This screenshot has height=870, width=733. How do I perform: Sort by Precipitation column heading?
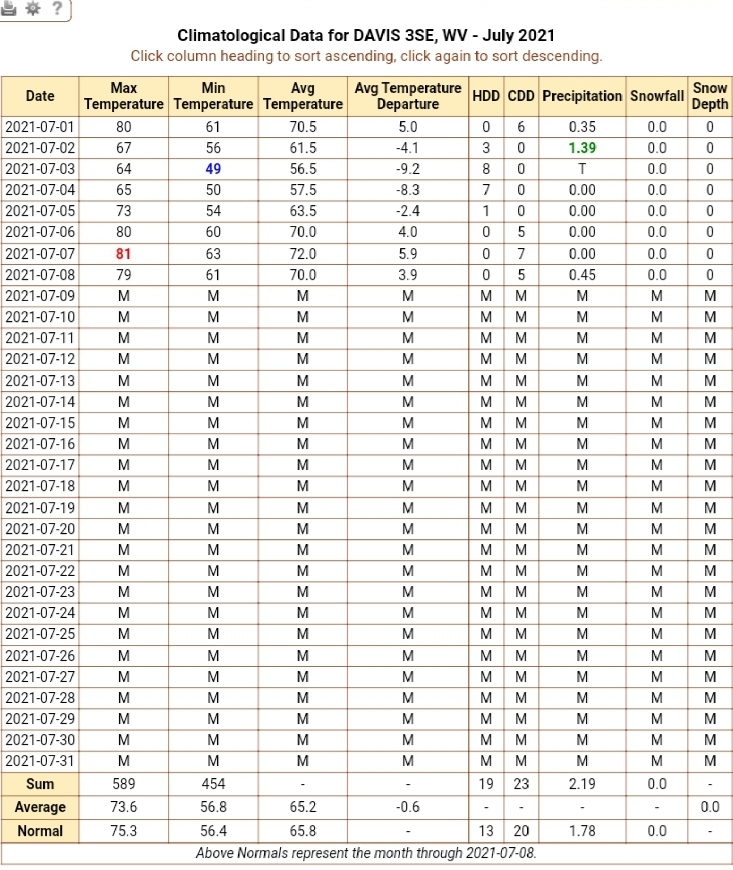coord(582,96)
